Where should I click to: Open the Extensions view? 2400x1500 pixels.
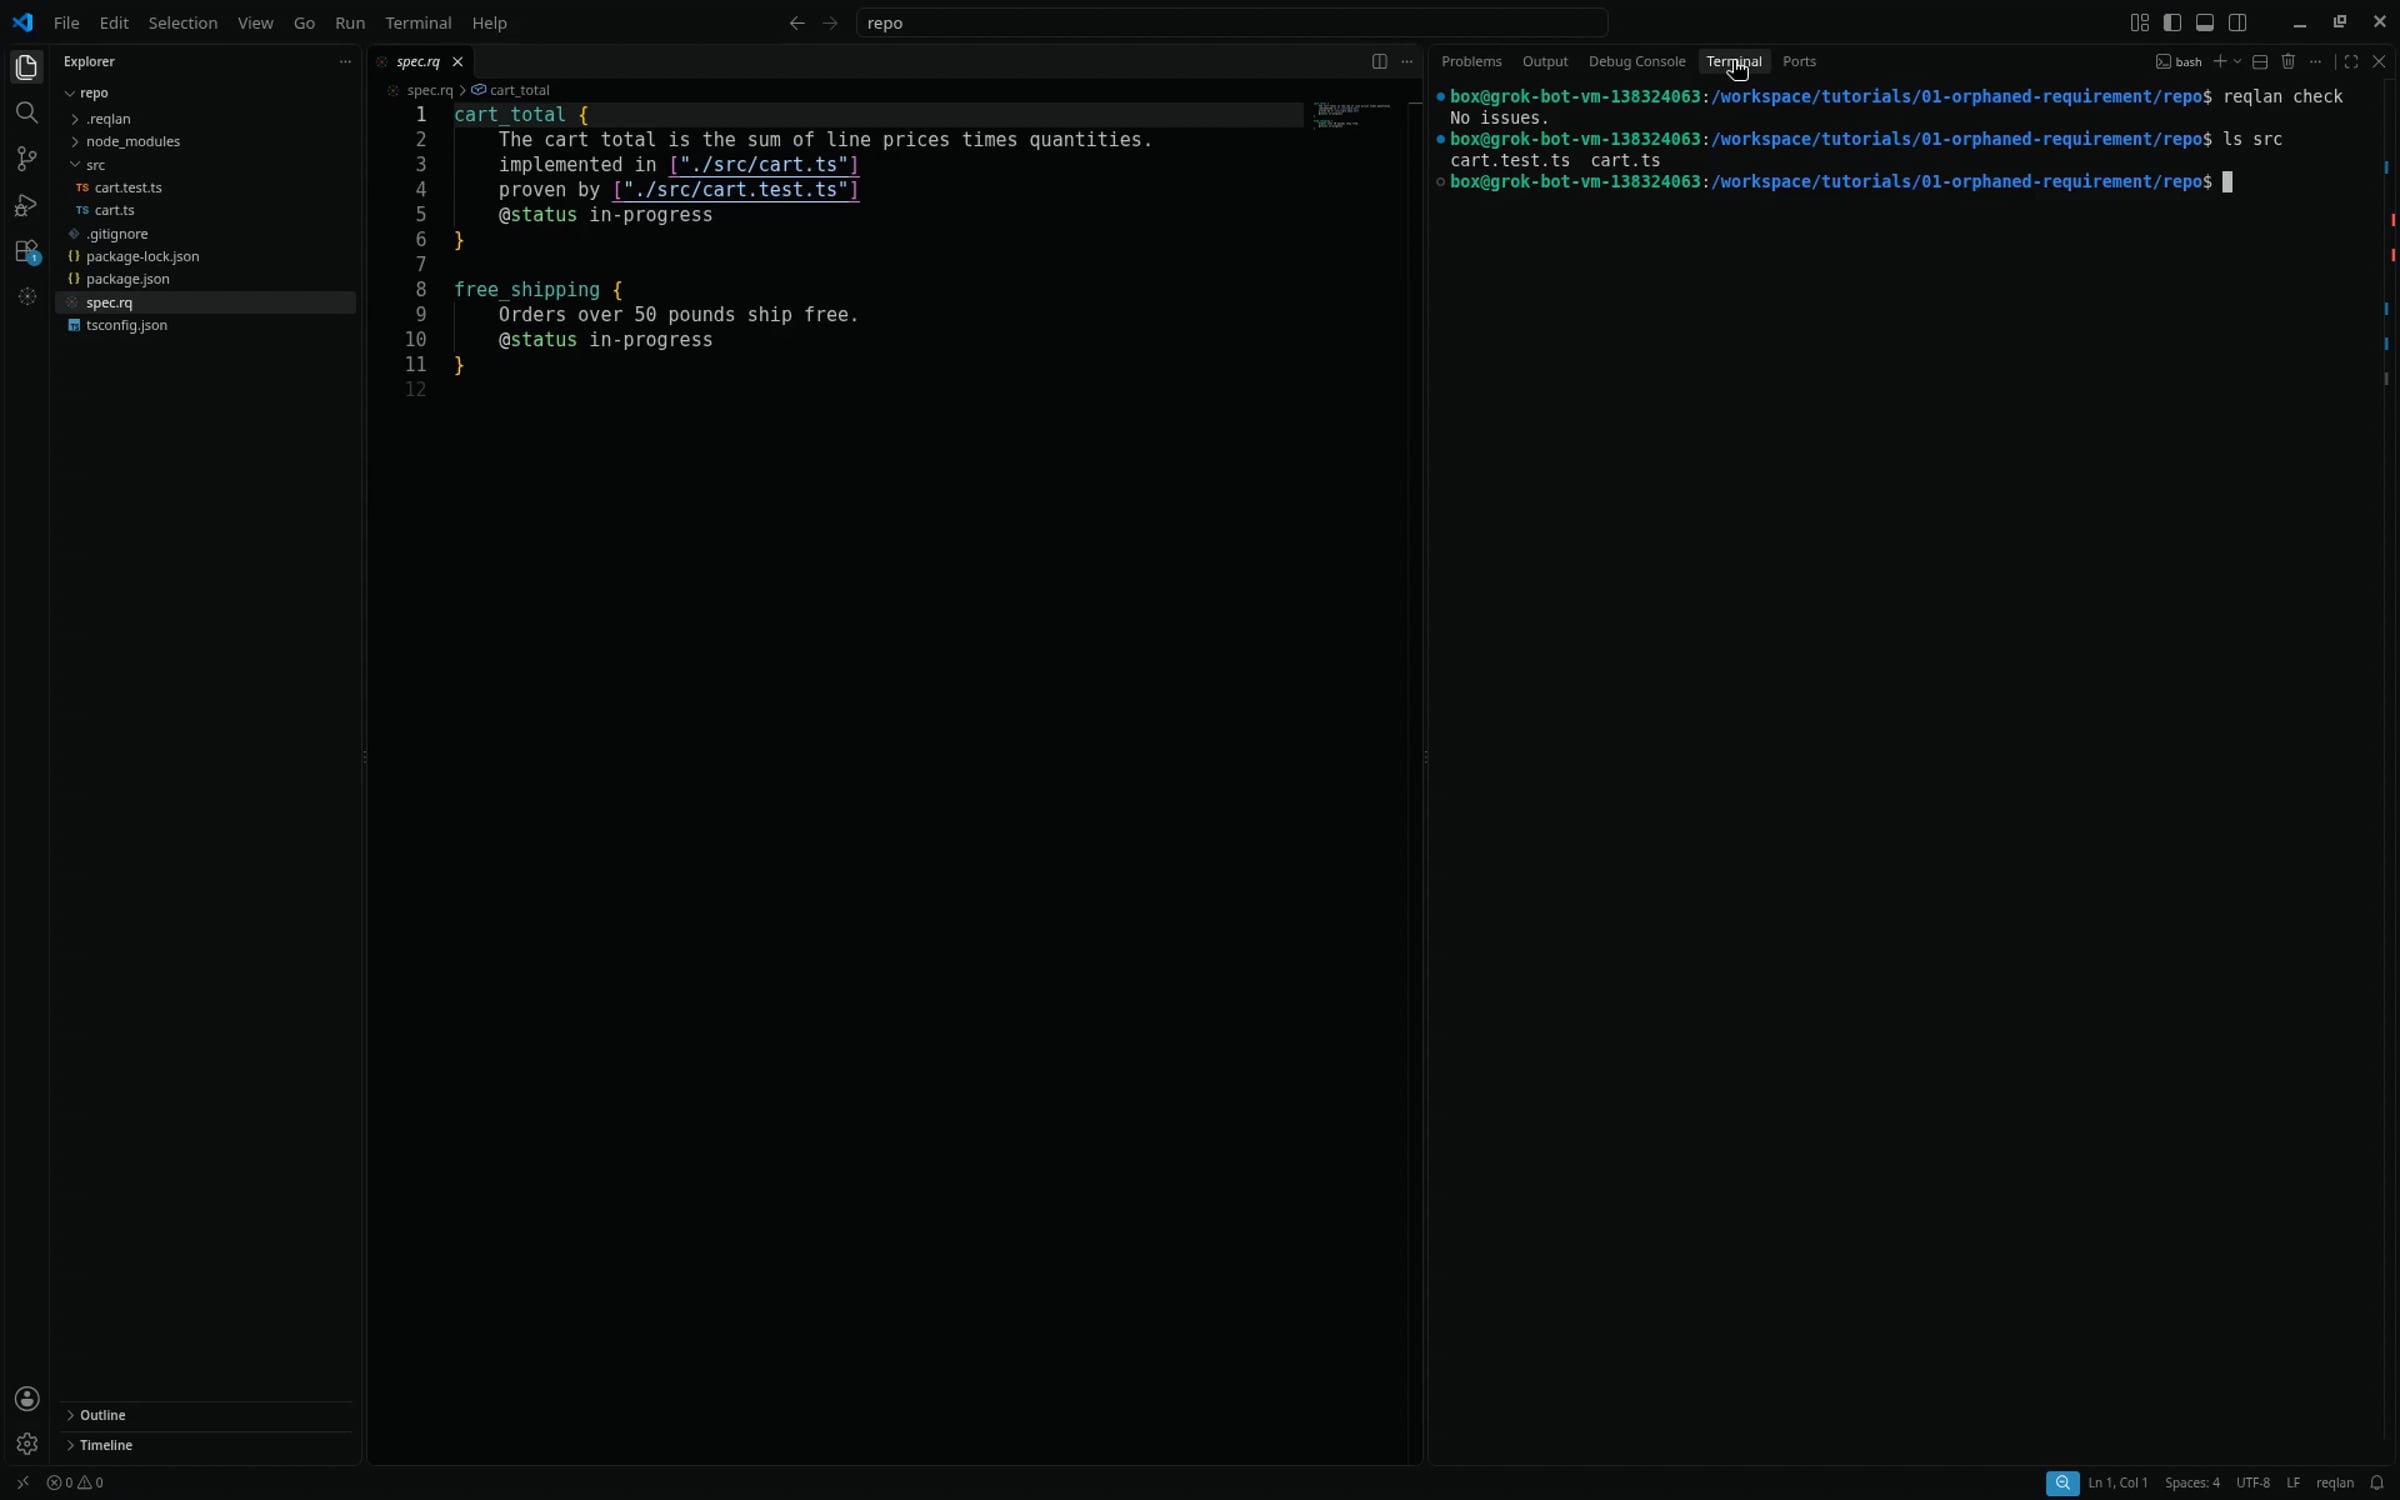(x=27, y=251)
